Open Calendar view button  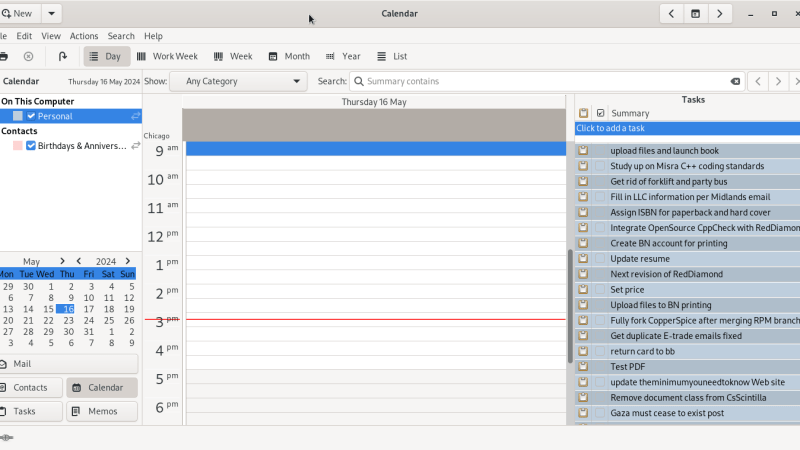pyautogui.click(x=102, y=388)
